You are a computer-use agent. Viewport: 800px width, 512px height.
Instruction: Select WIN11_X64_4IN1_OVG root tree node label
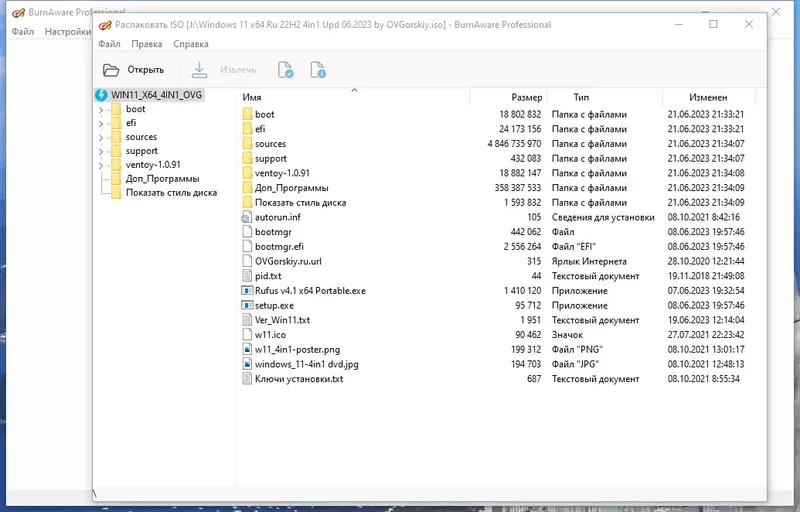click(156, 95)
